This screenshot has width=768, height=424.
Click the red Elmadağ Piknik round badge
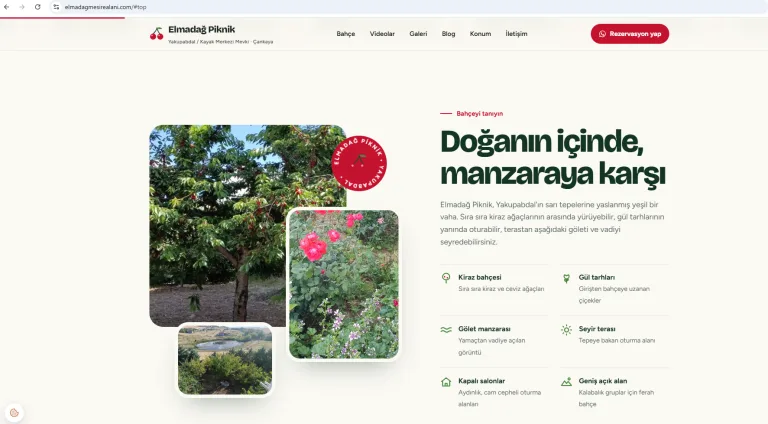(x=359, y=163)
